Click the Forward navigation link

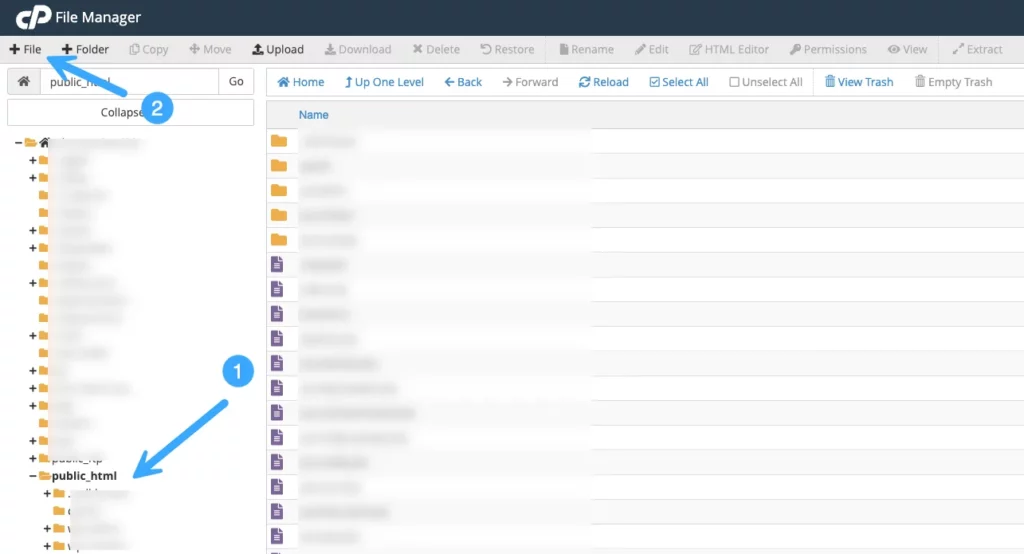tap(530, 82)
